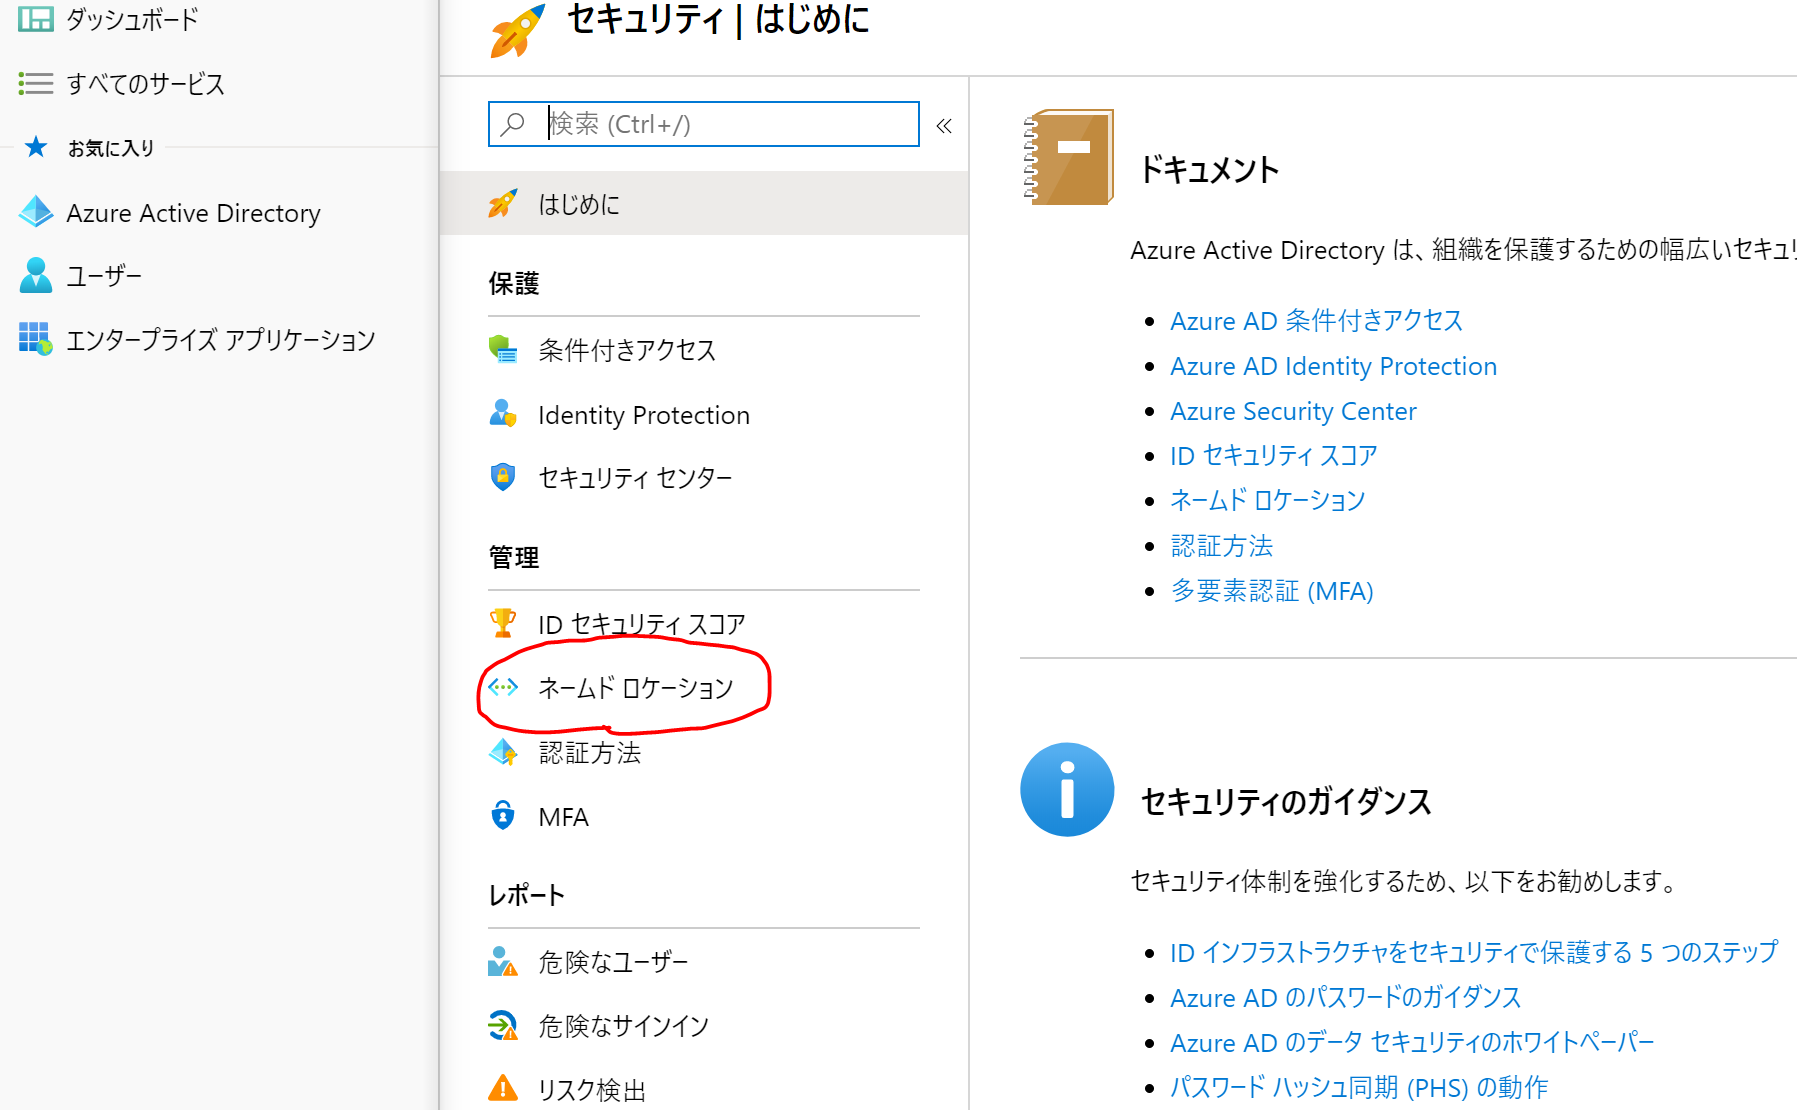Screen dimensions: 1797x1110
Task: Click the 保護 section heading
Action: 514,283
